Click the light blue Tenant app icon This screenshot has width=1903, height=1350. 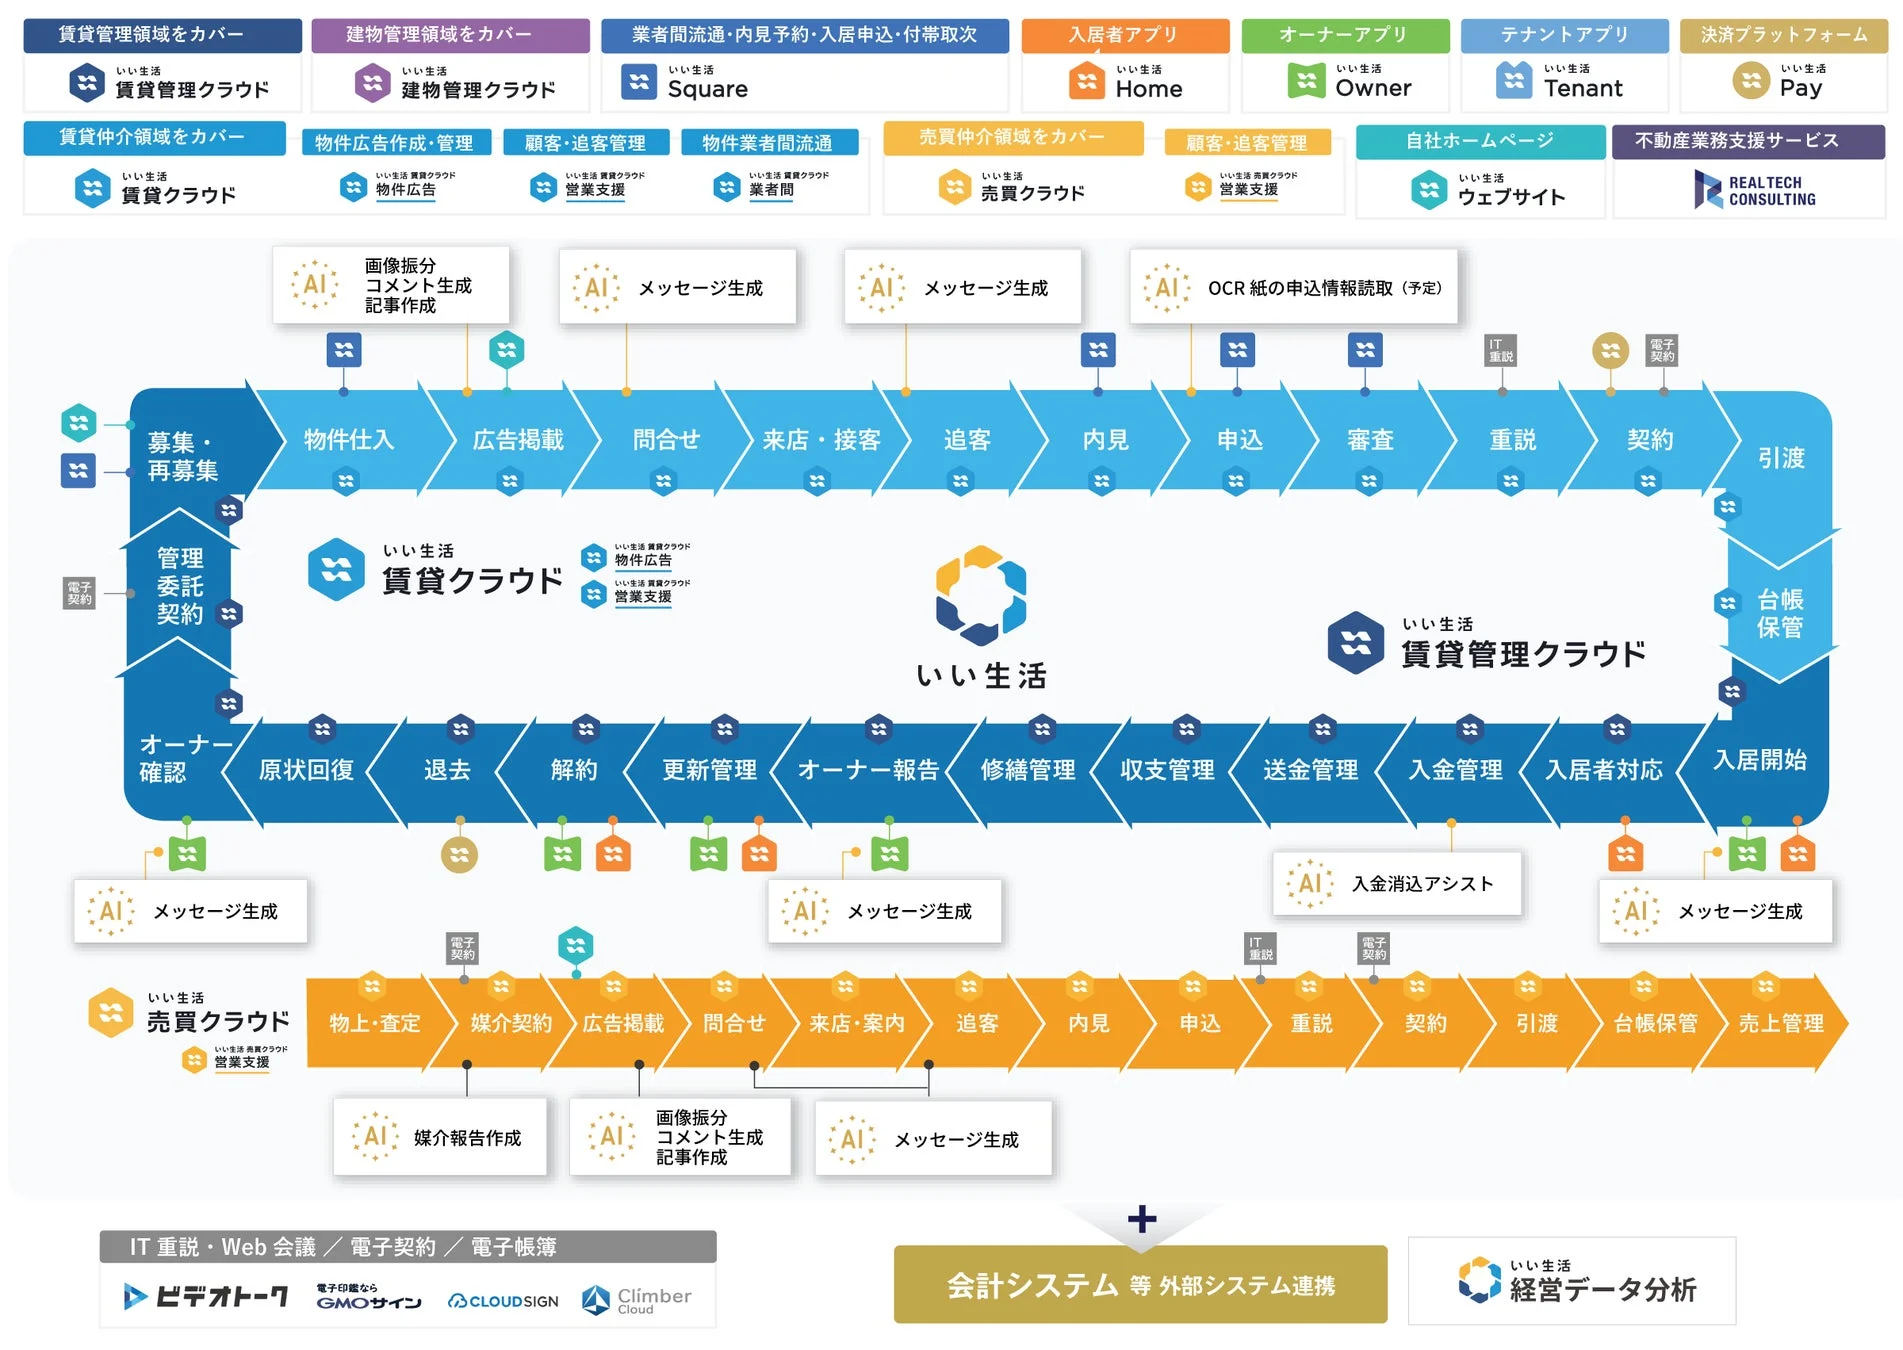tap(1514, 80)
